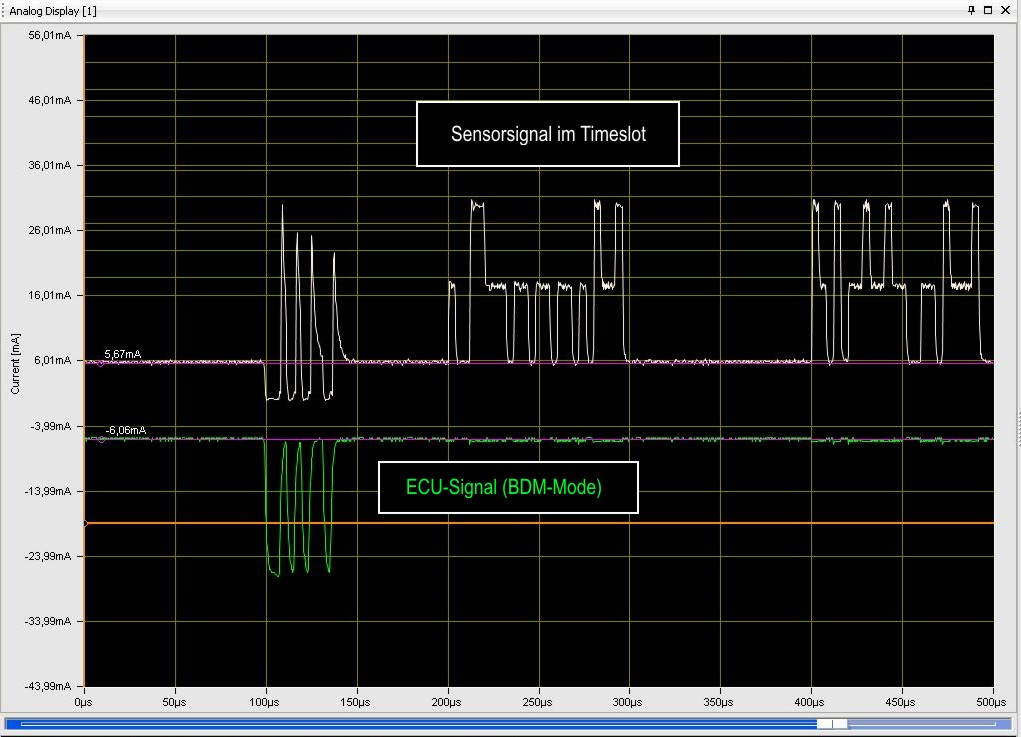This screenshot has height=737, width=1021.
Task: Click the 300µs time axis label
Action: (x=628, y=702)
